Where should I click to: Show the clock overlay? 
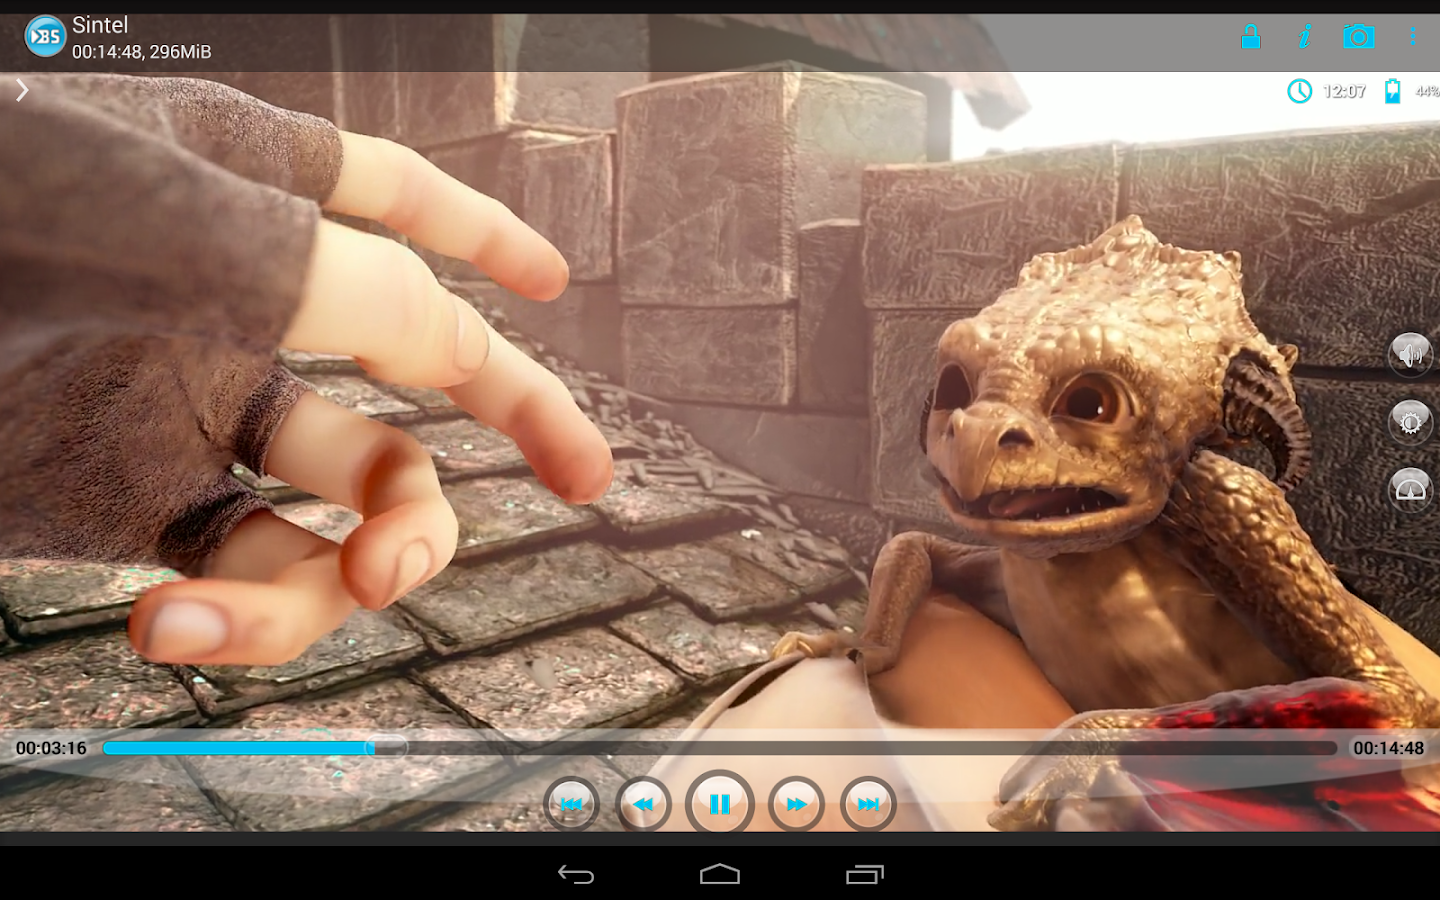(x=1299, y=92)
